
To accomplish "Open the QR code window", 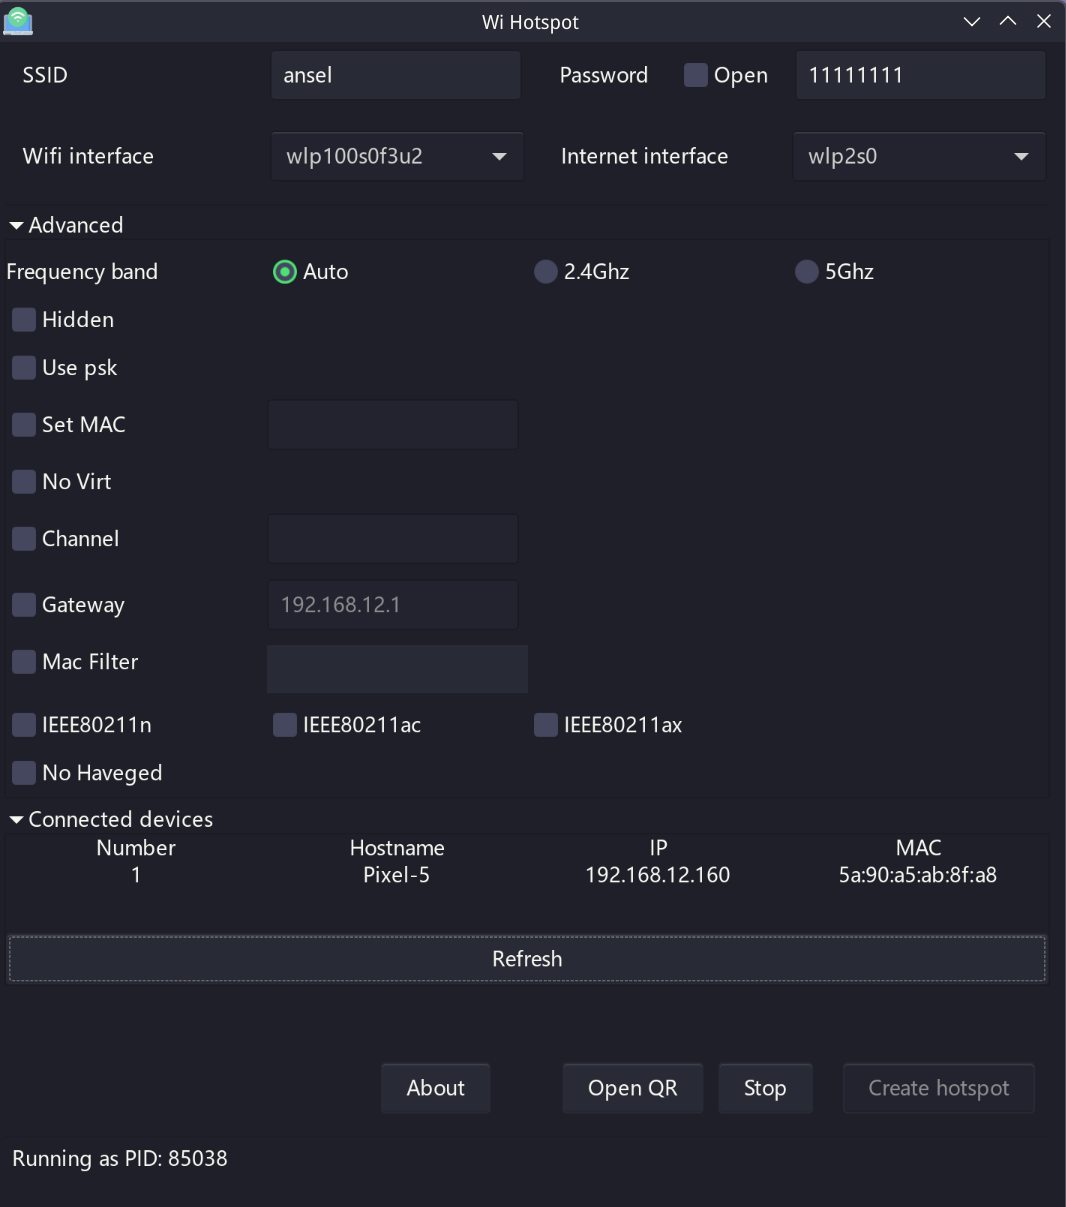I will 632,1088.
